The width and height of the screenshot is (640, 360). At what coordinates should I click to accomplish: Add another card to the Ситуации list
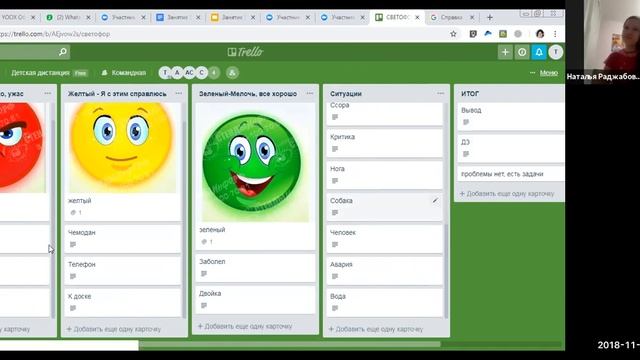pyautogui.click(x=376, y=329)
